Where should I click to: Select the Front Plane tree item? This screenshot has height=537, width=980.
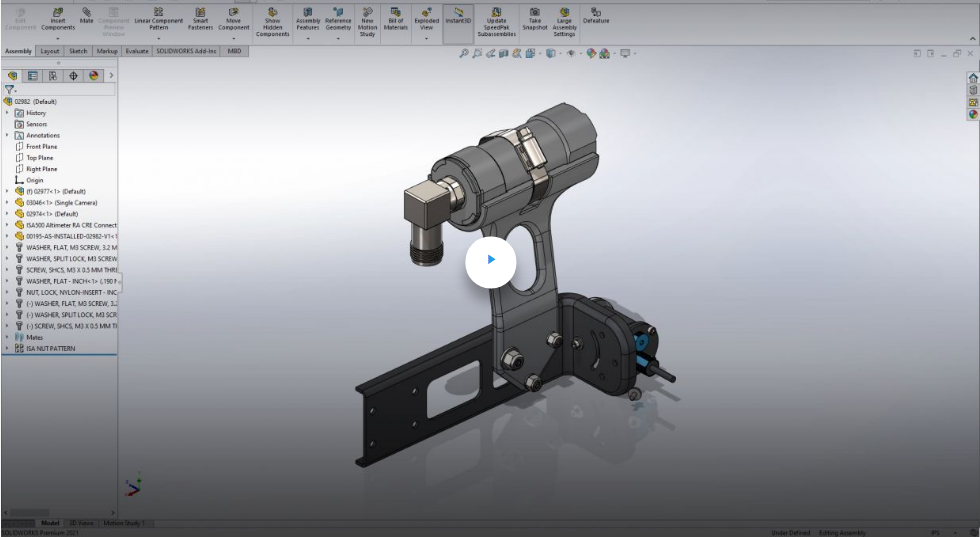41,147
